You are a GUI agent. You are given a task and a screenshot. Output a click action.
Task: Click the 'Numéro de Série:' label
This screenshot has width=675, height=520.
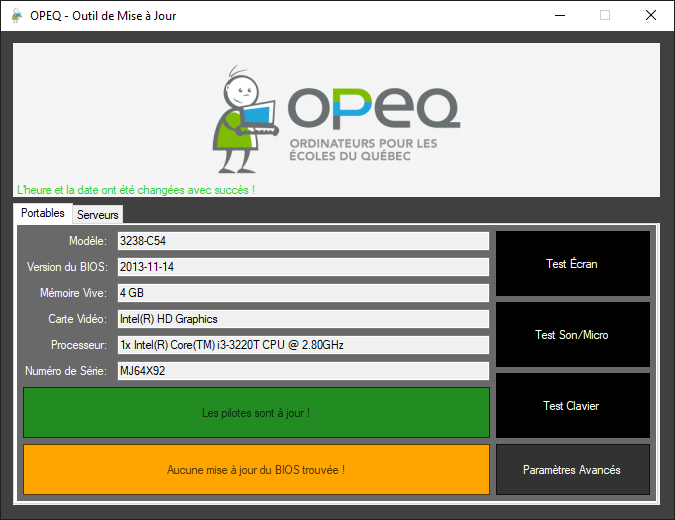click(x=66, y=371)
